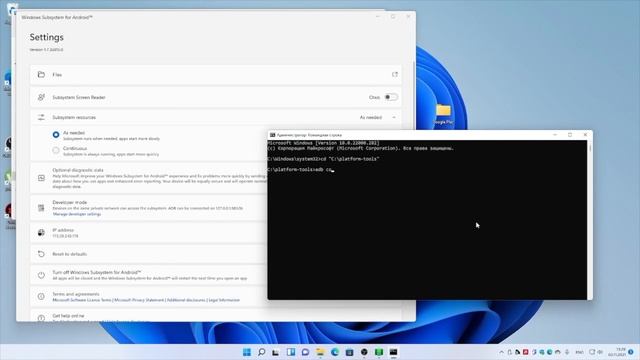This screenshot has width=640, height=360.
Task: Select the As needed radio button
Action: click(x=56, y=135)
